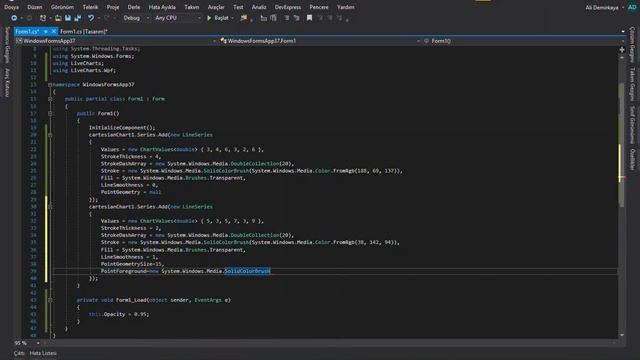Open the Hata Ayıkla menu

point(162,7)
